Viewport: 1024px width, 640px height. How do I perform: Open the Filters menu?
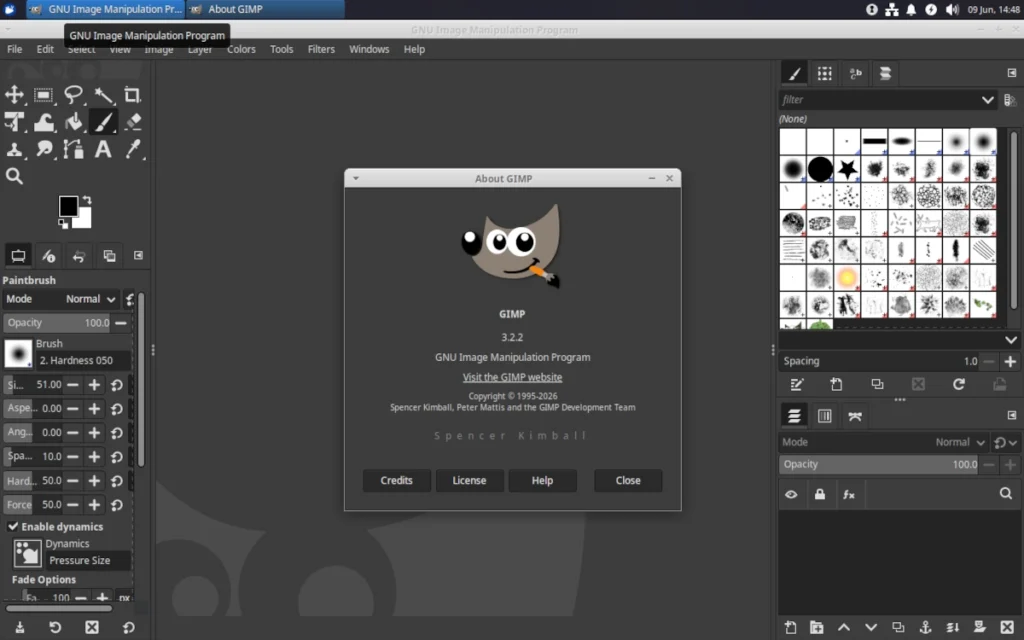point(321,49)
